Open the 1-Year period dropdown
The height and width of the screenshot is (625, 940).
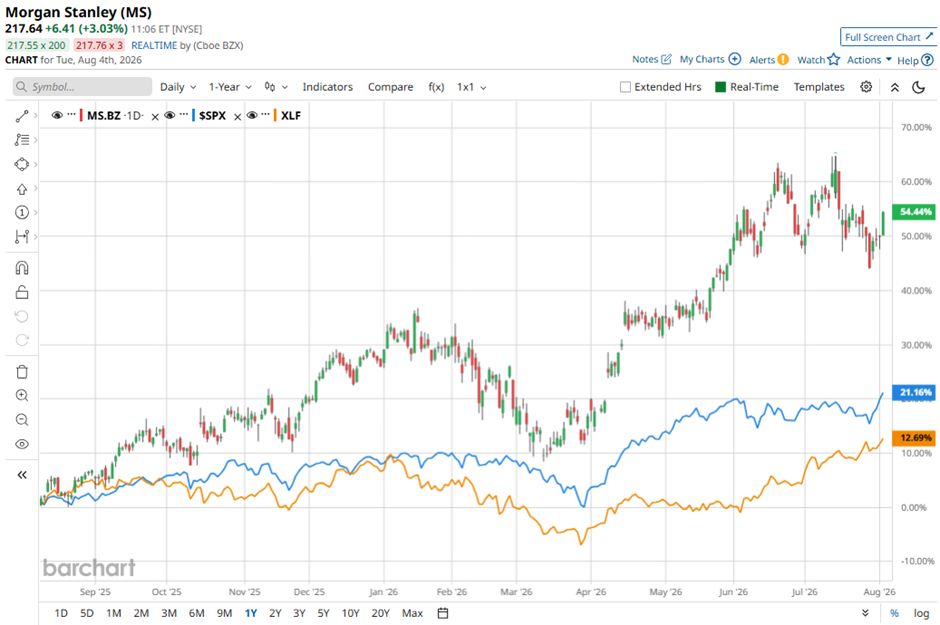click(x=230, y=87)
